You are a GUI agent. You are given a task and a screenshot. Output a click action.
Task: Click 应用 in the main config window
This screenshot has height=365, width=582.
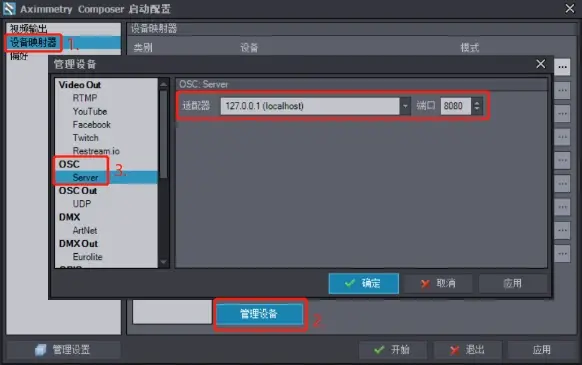542,349
